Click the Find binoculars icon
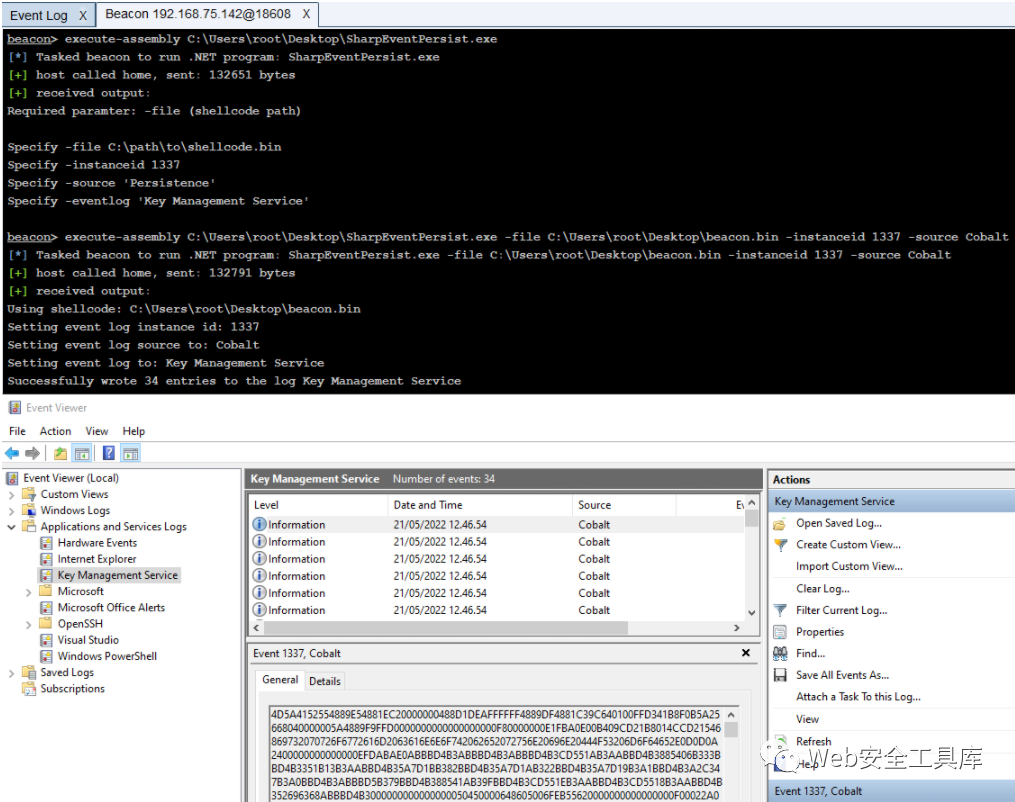This screenshot has width=1015, height=802. [780, 654]
